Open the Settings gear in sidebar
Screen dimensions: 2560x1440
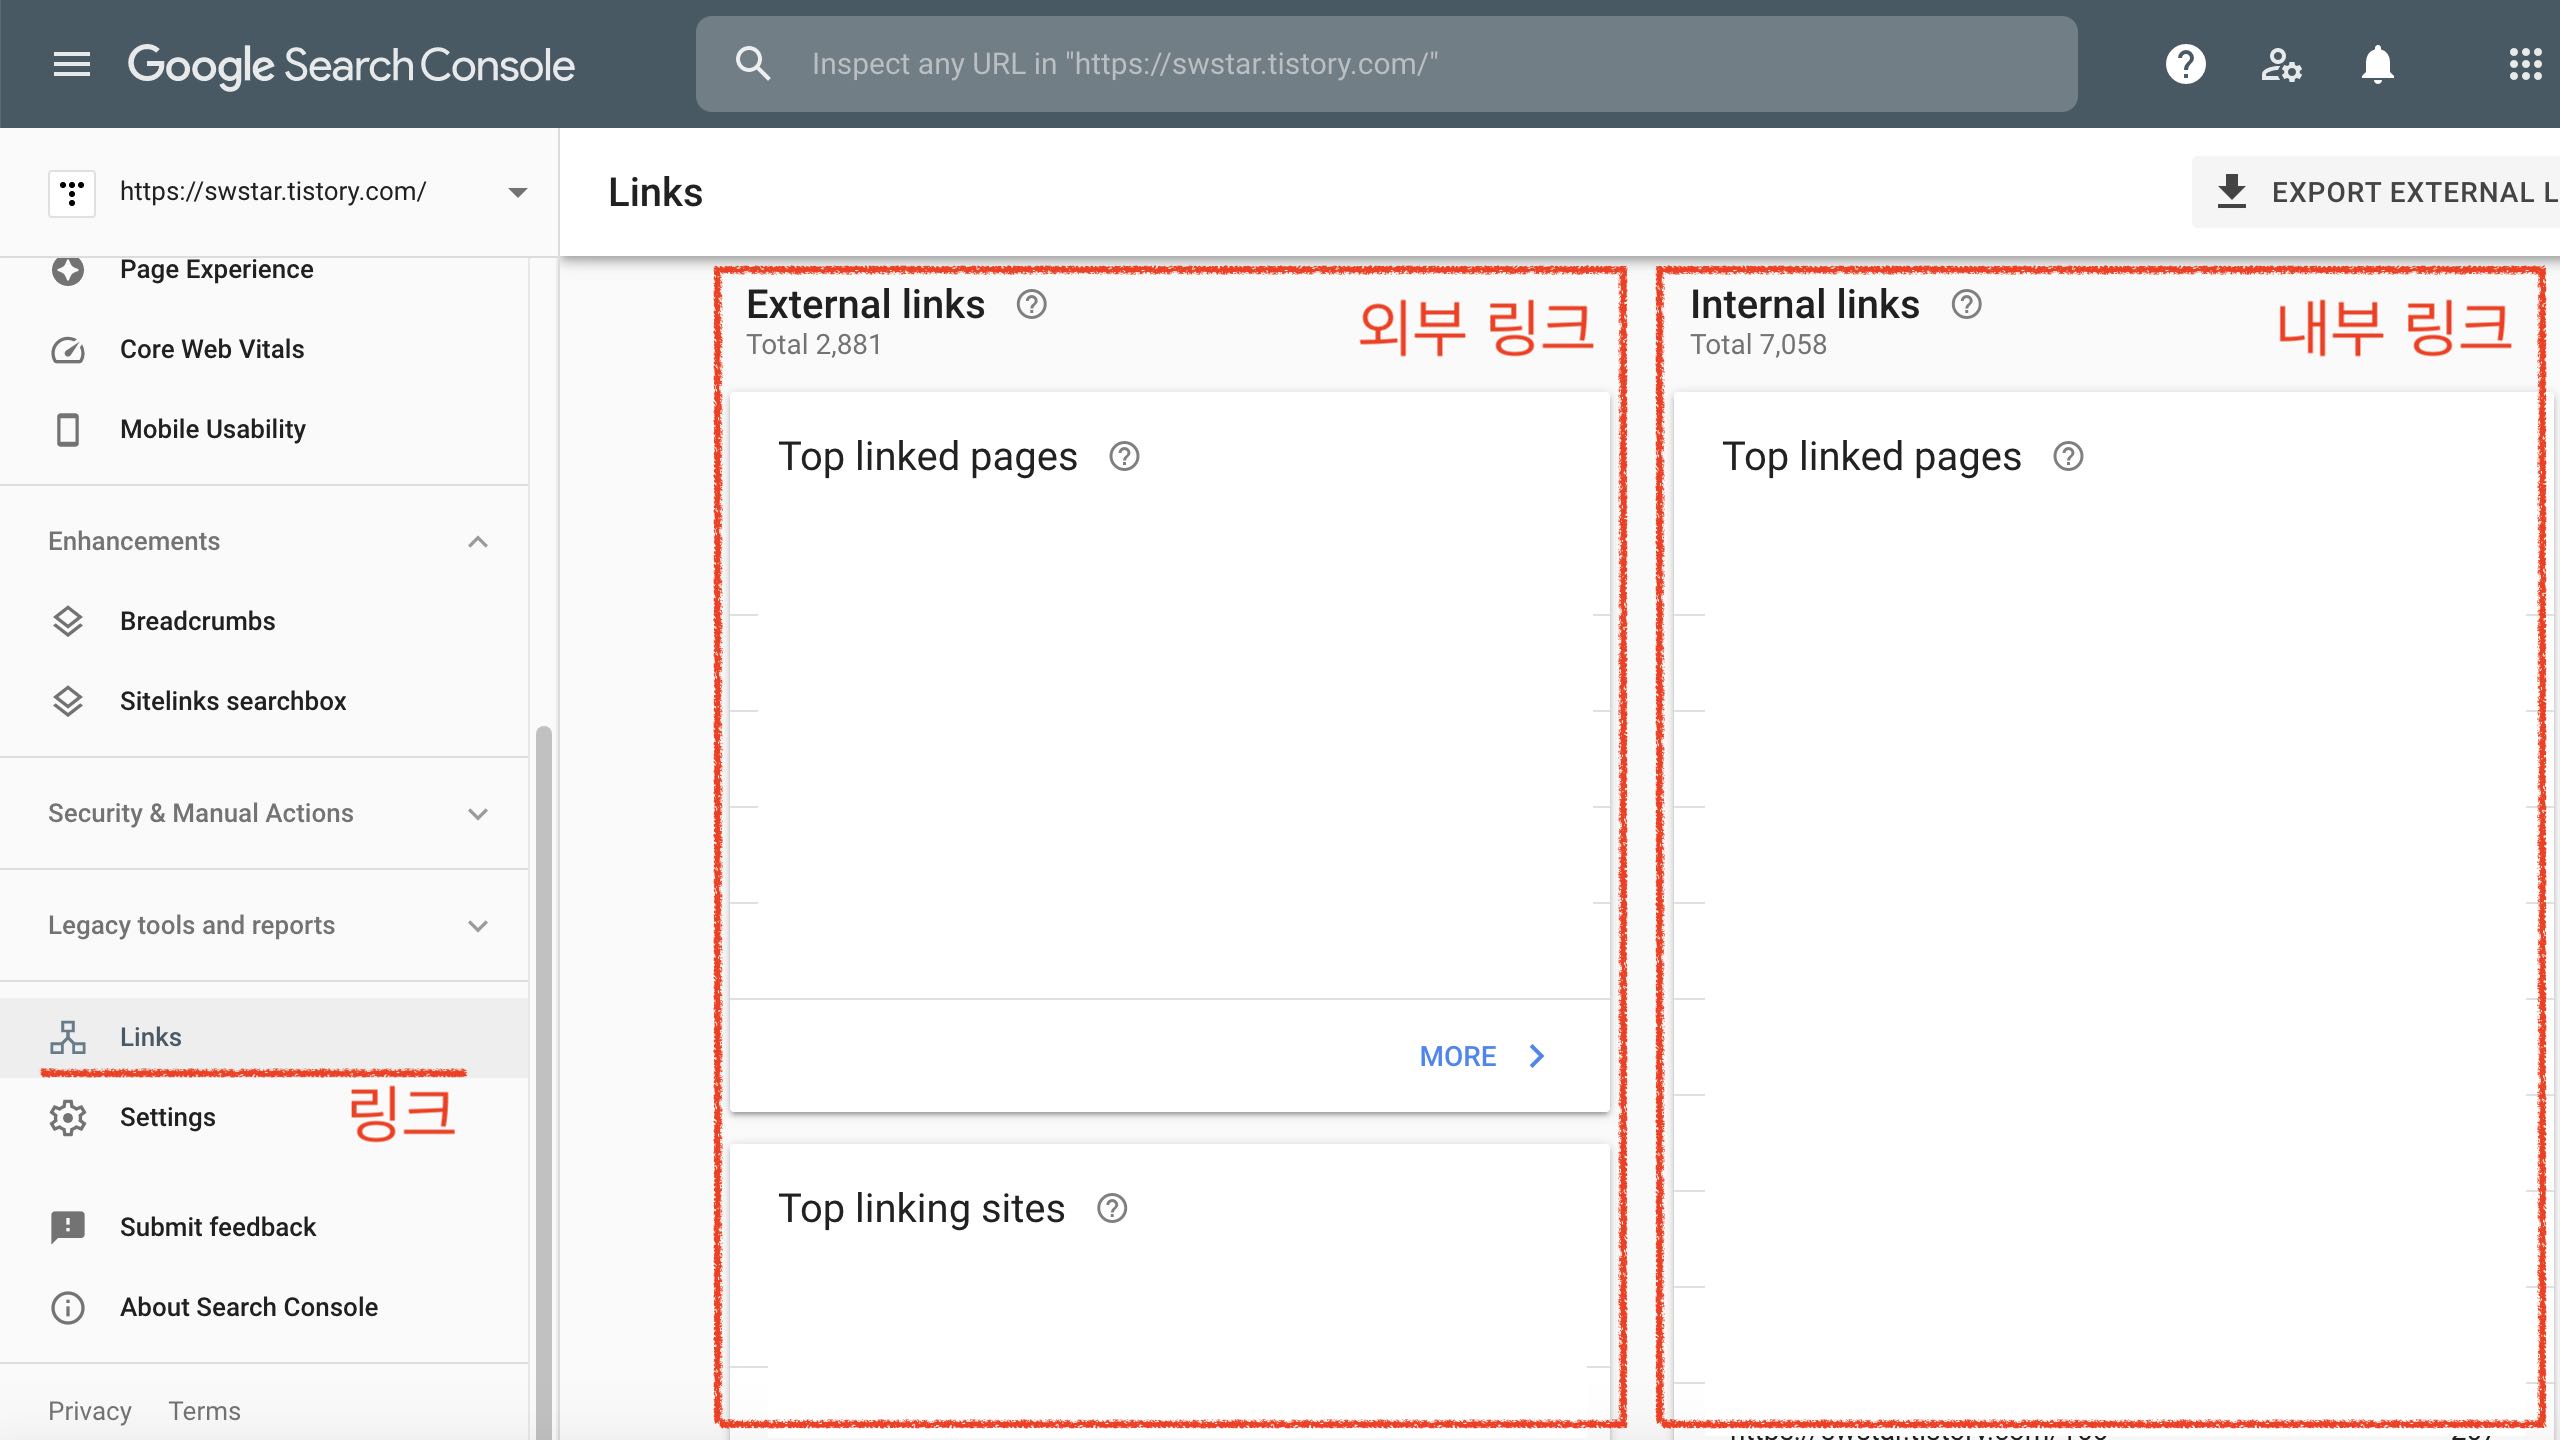(x=67, y=1117)
